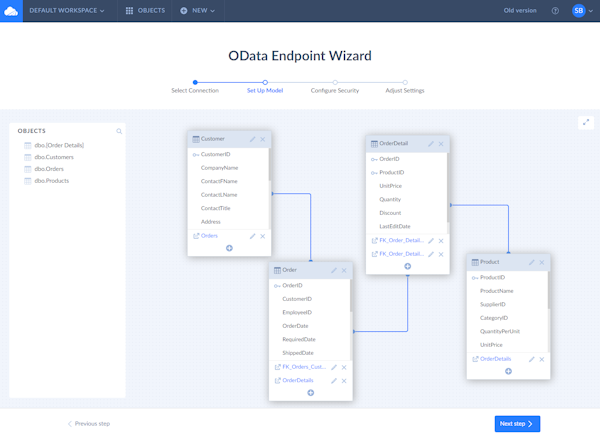Image resolution: width=600 pixels, height=437 pixels.
Task: Click the edit pencil on Customer entity
Action: tap(252, 139)
